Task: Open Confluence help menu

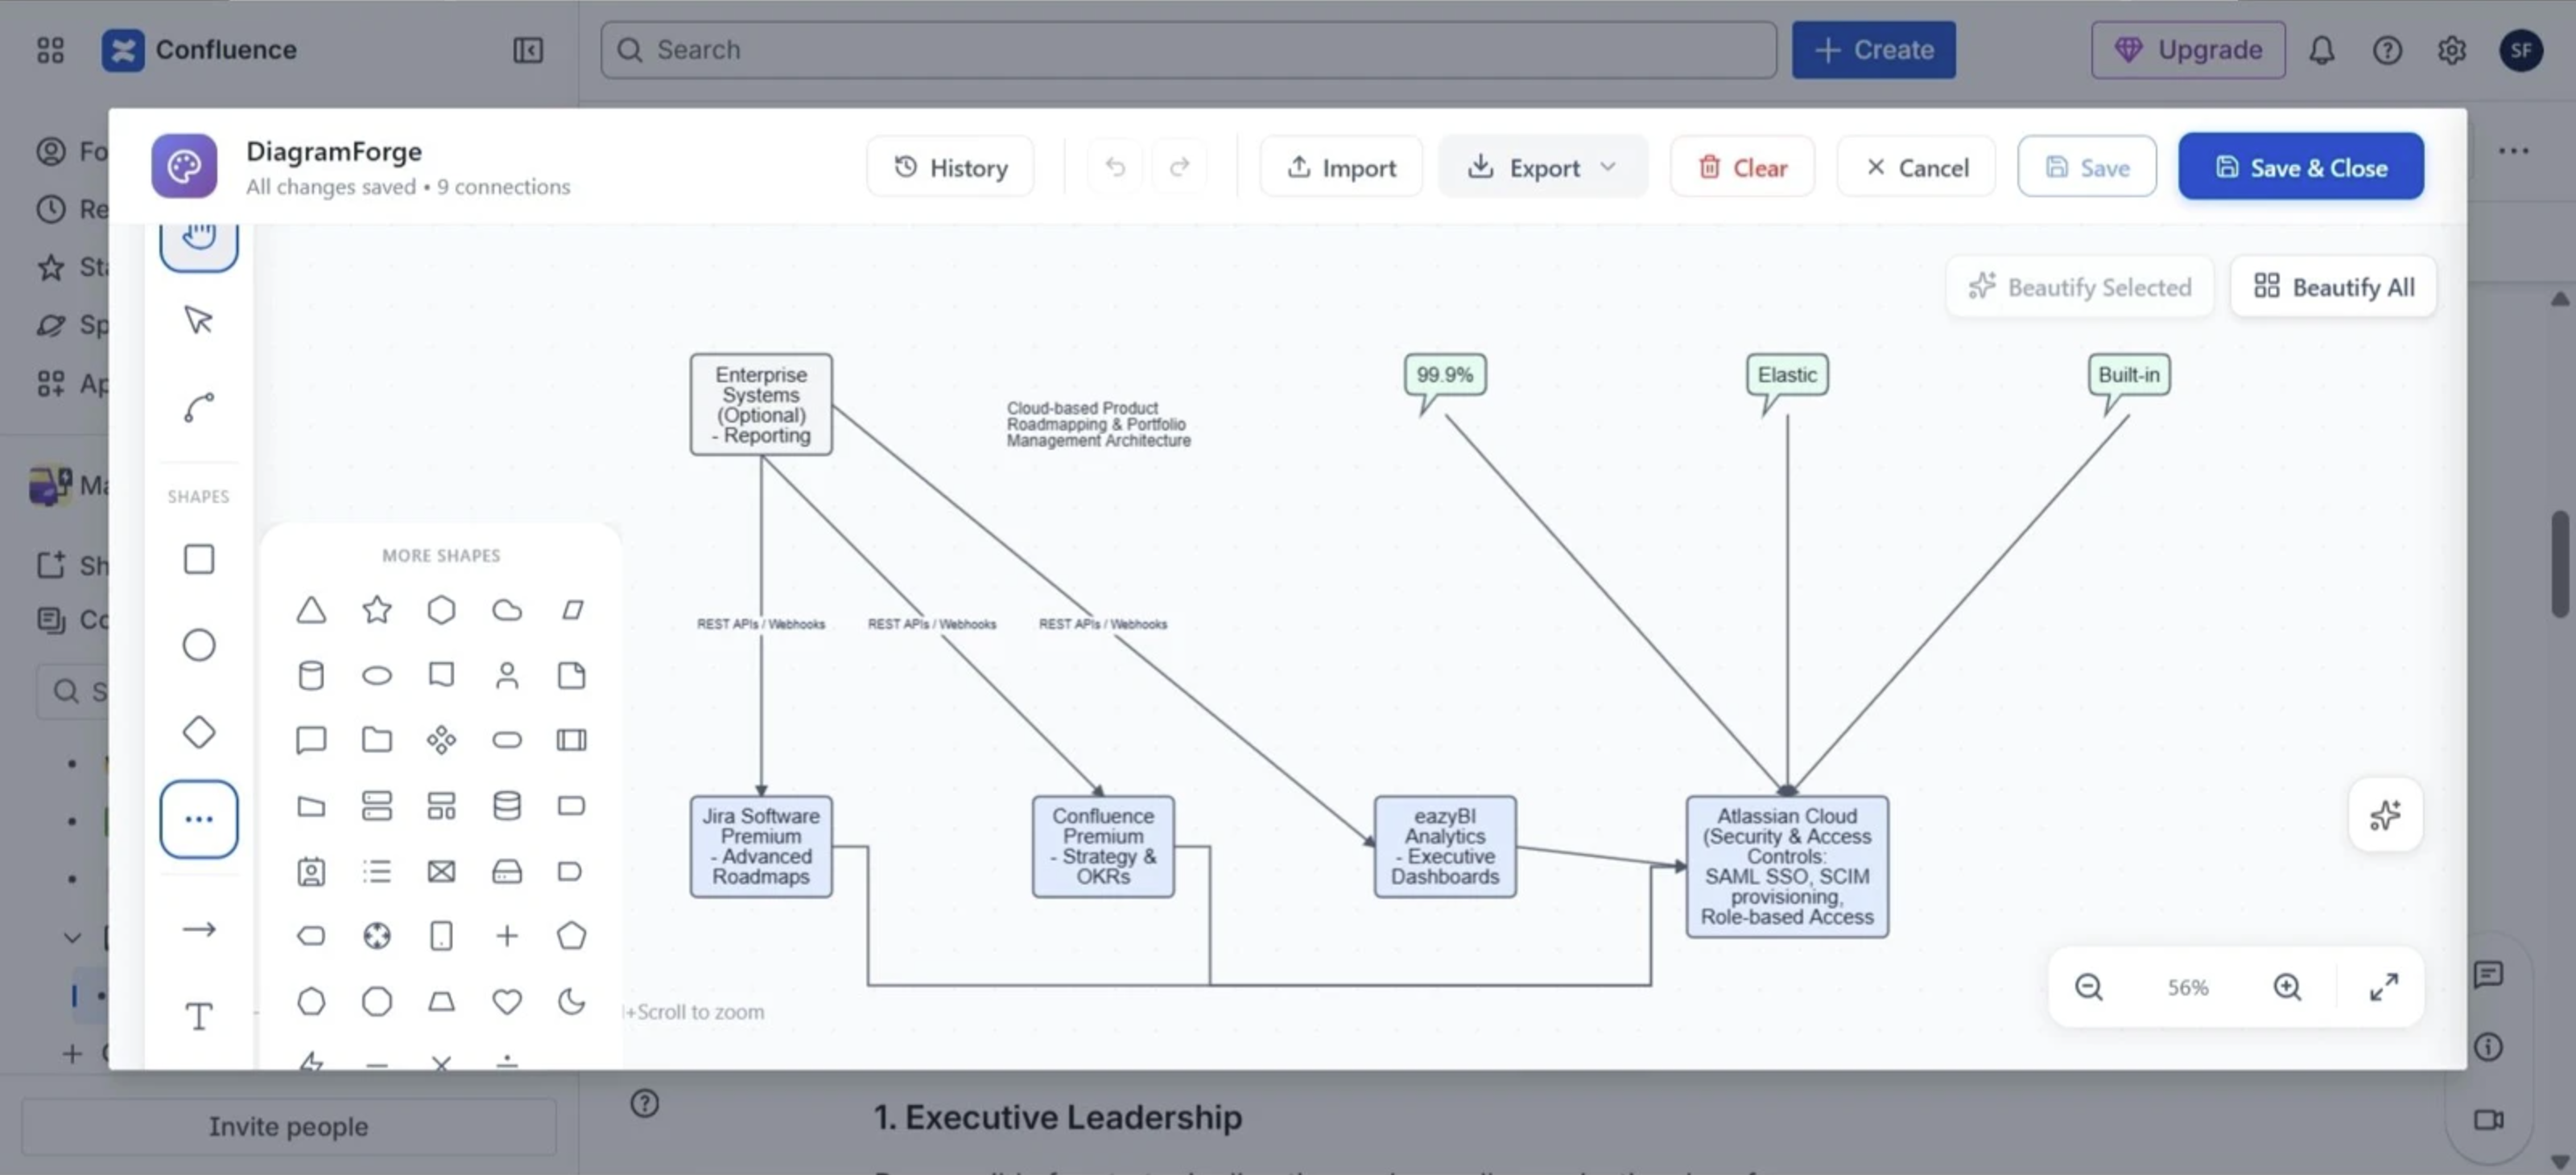Action: click(x=2387, y=50)
